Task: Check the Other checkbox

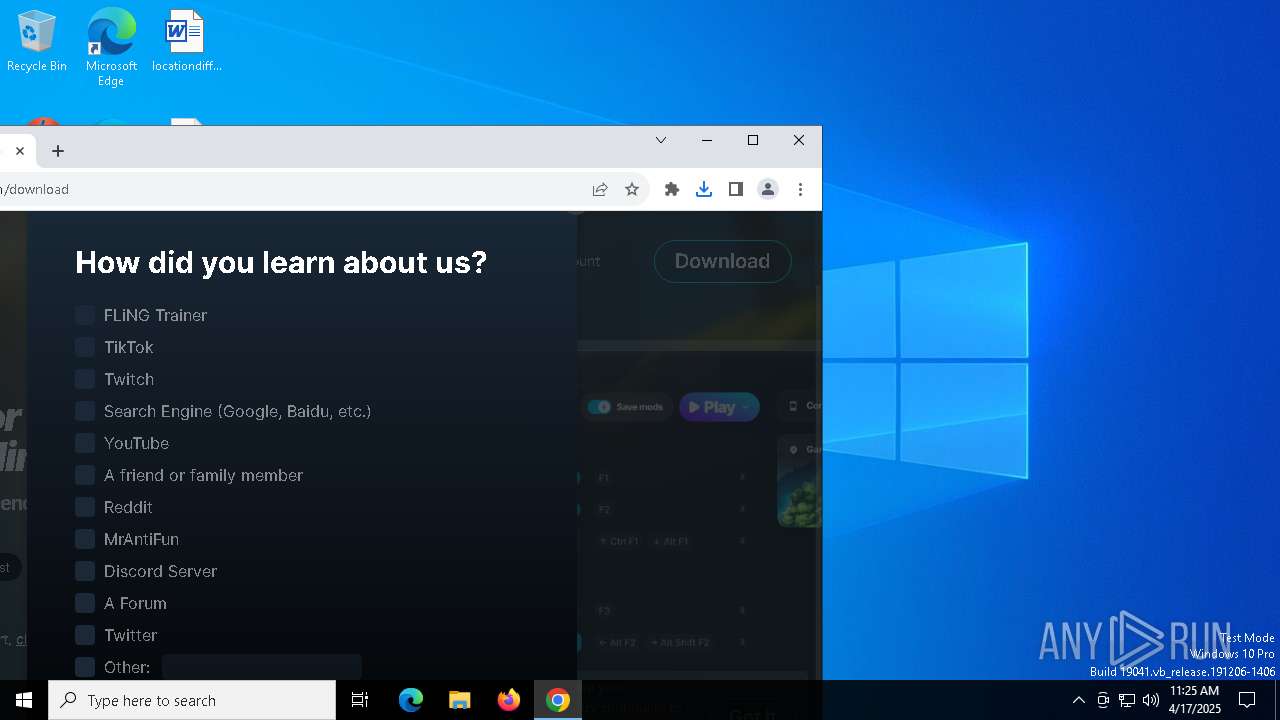Action: pos(85,667)
